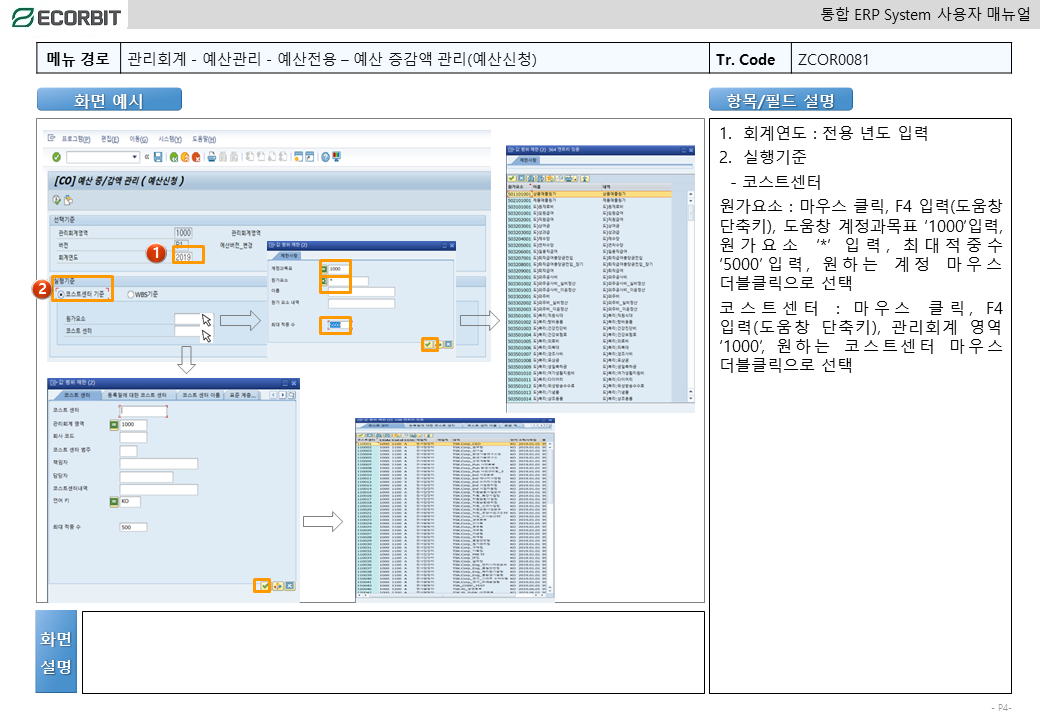Open the 시스템 menu
The width and height of the screenshot is (1040, 720).
[168, 139]
